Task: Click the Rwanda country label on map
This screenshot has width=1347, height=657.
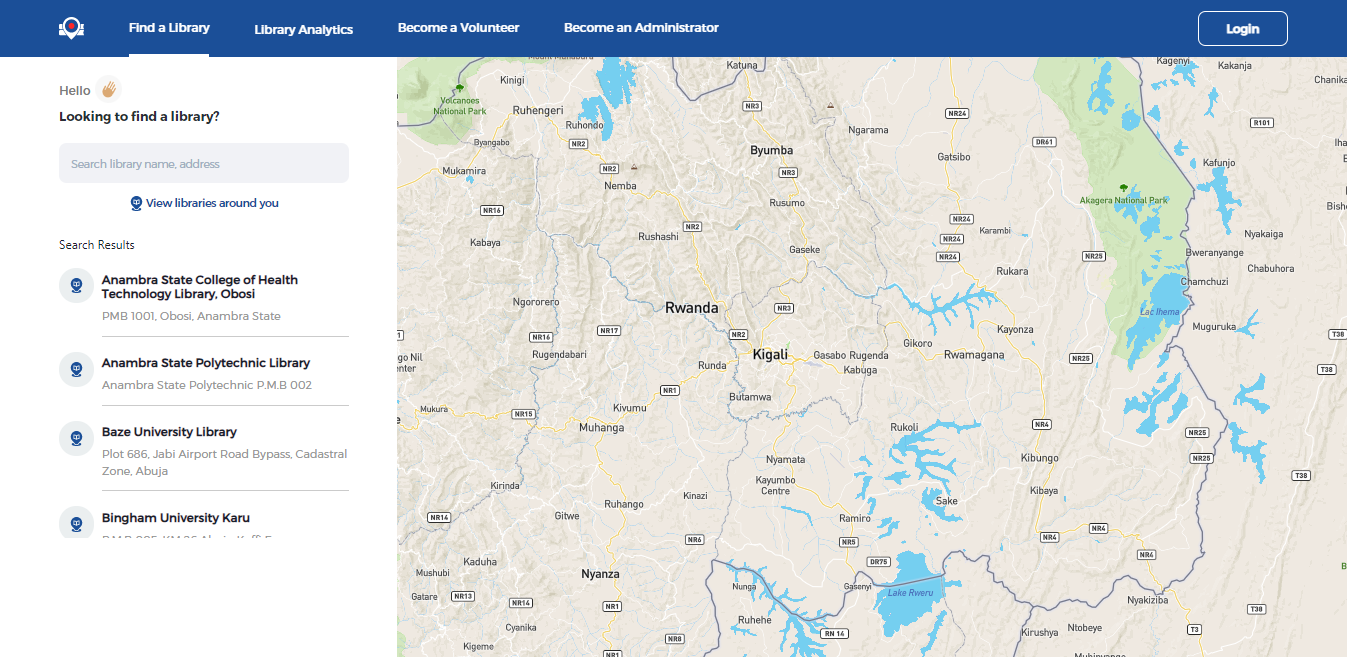Action: 692,308
